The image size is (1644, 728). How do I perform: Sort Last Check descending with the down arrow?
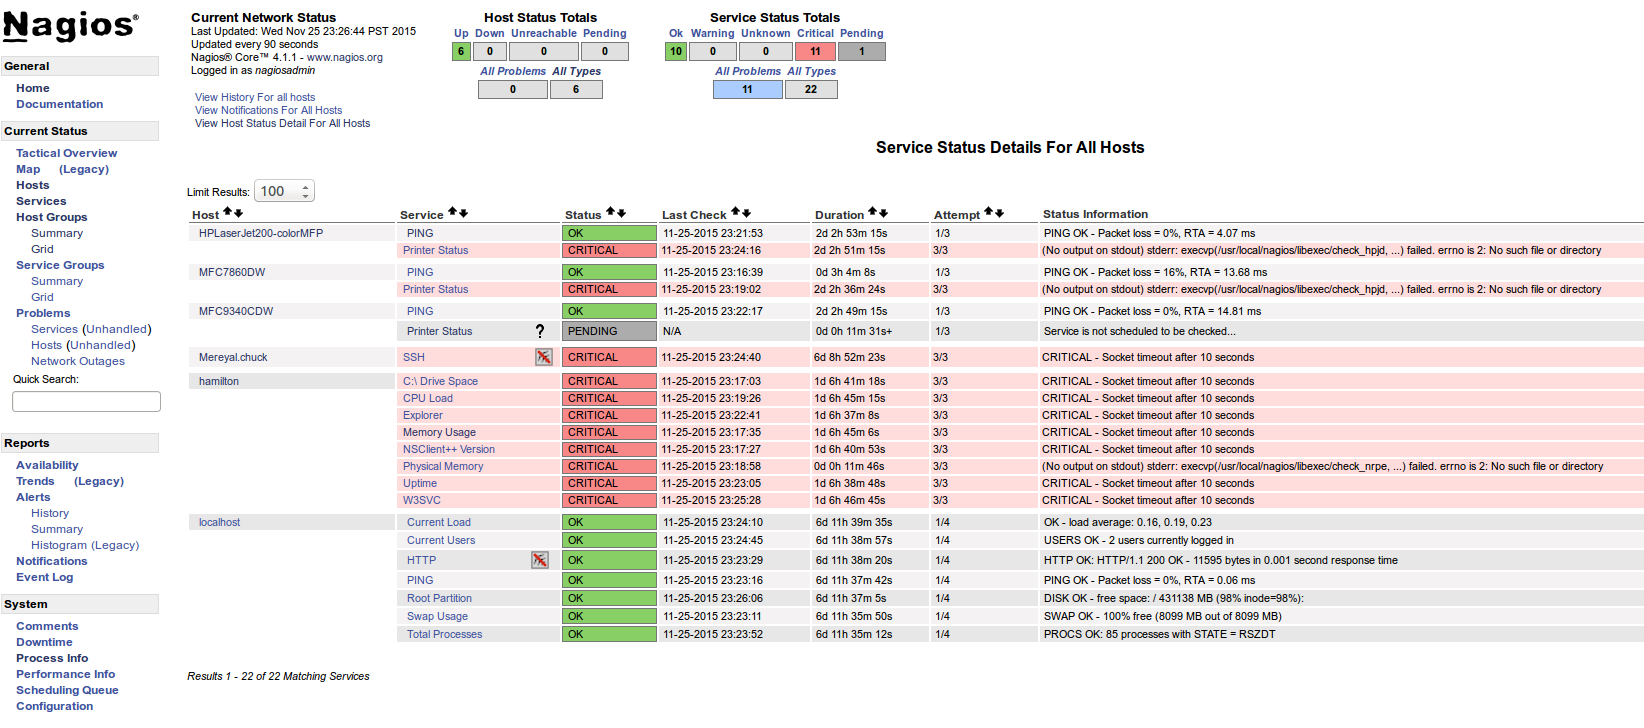(x=747, y=213)
